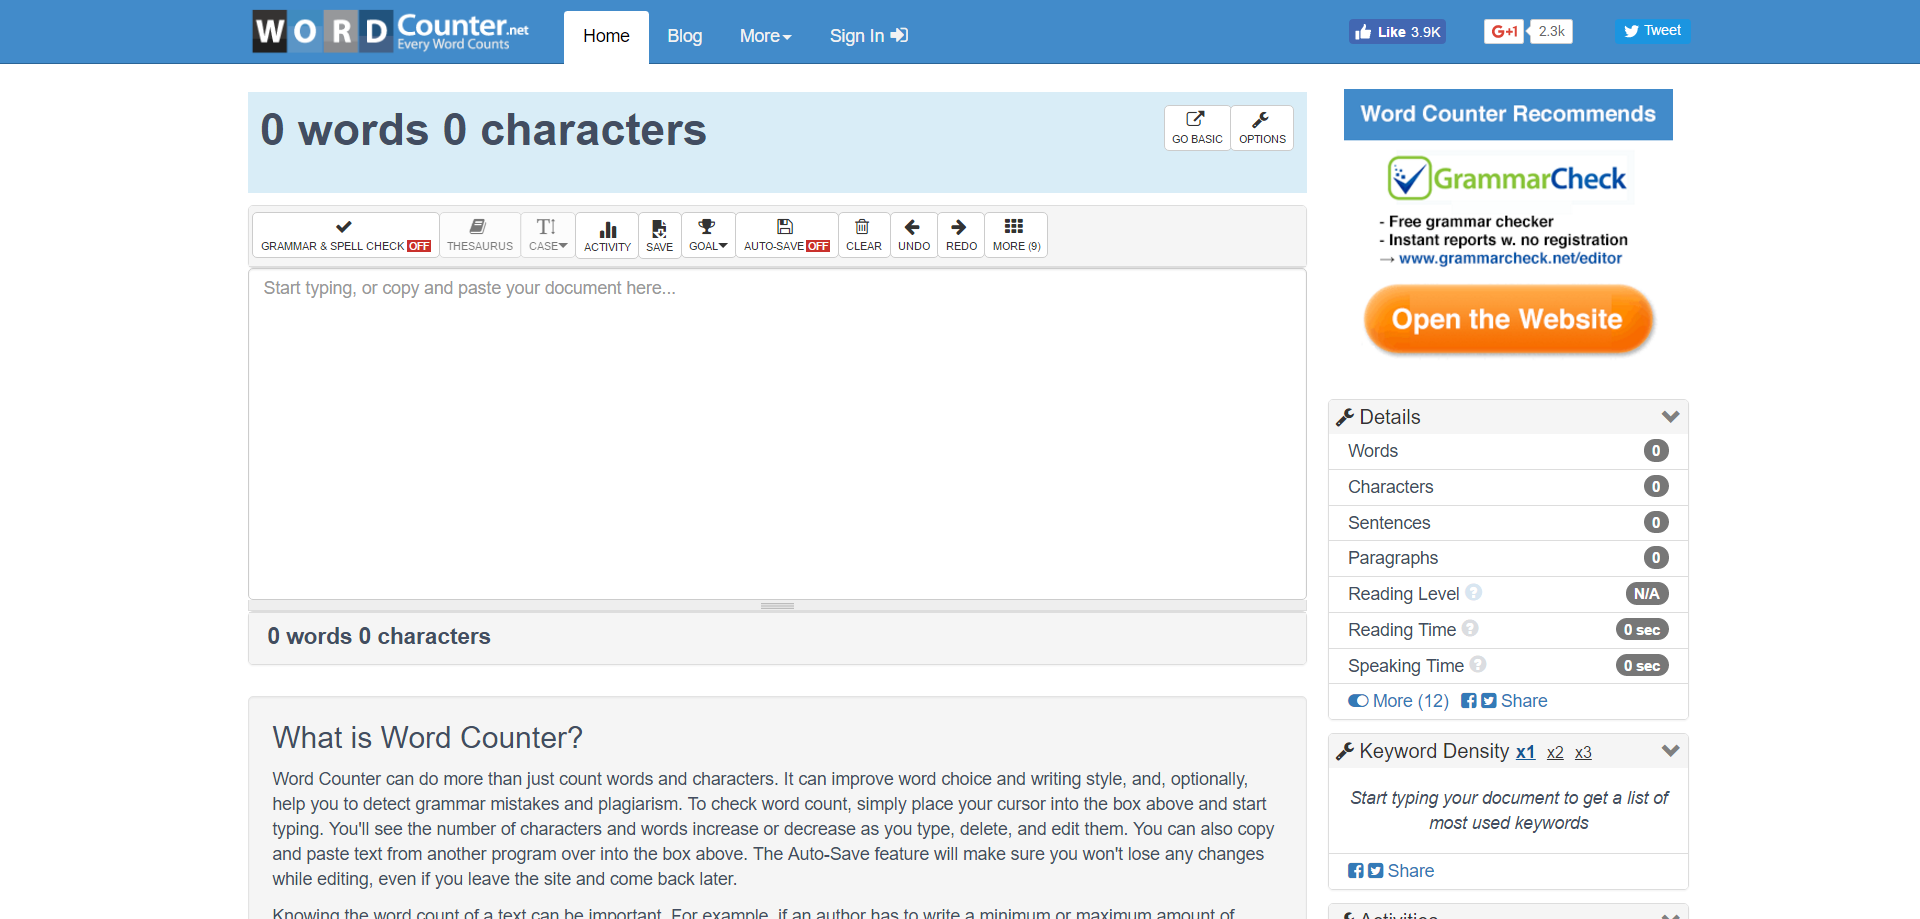Click the Speaking Time help icon
The image size is (1920, 919).
click(x=1478, y=664)
